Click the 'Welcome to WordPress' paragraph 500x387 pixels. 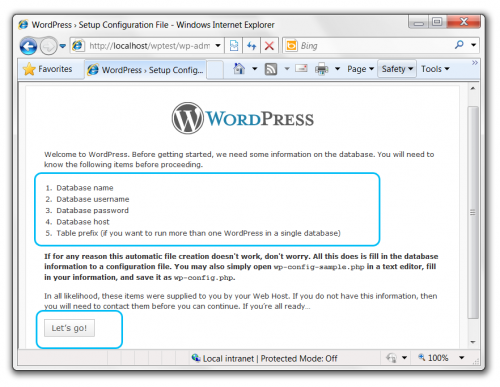239,159
